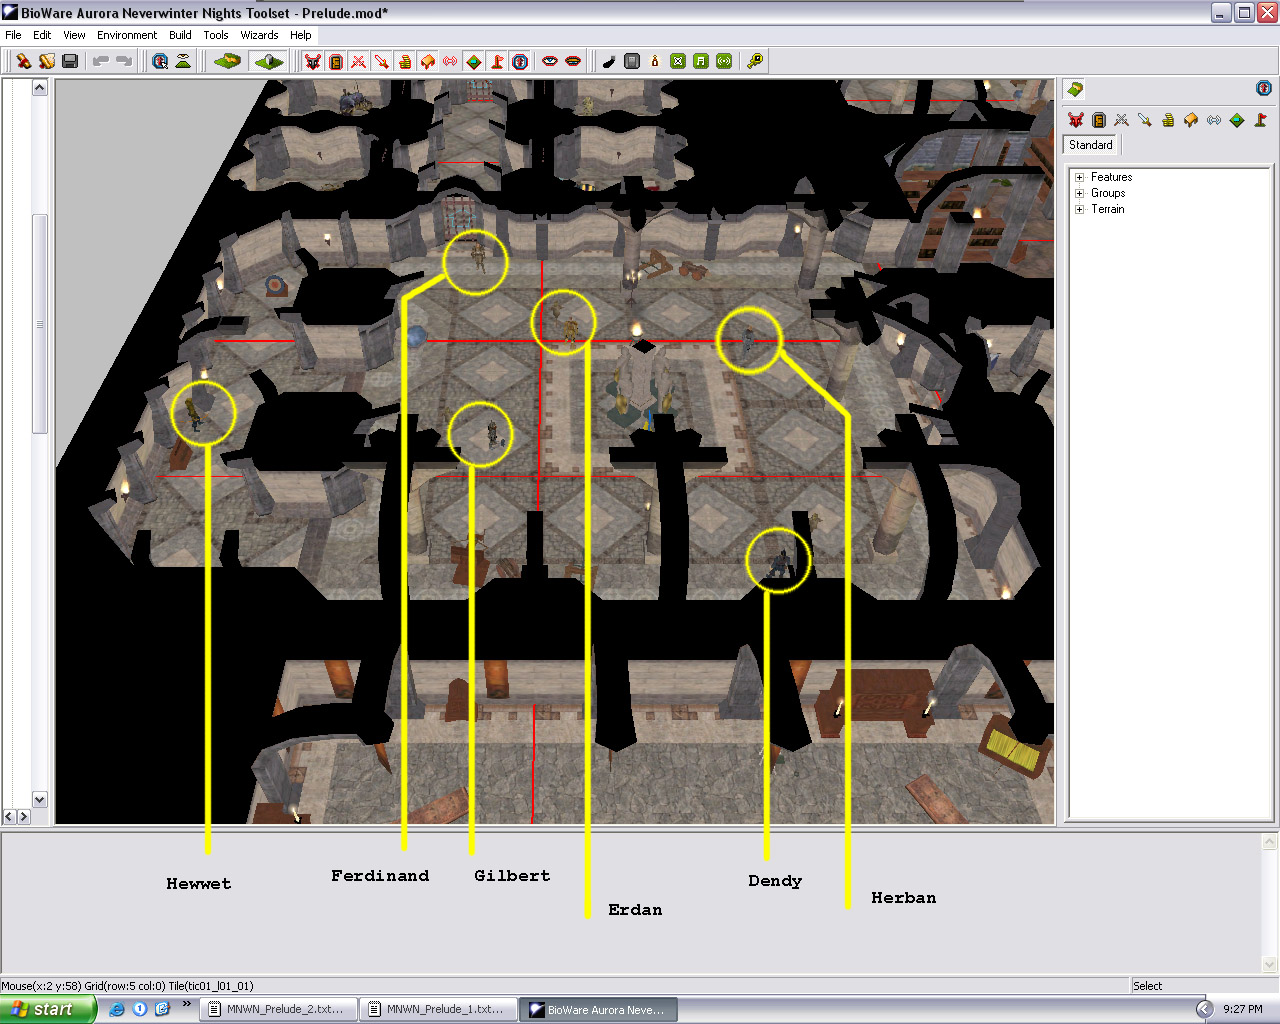Select the green terrain paint toolbar icon
Screen dimensions: 1280x1024
point(228,61)
